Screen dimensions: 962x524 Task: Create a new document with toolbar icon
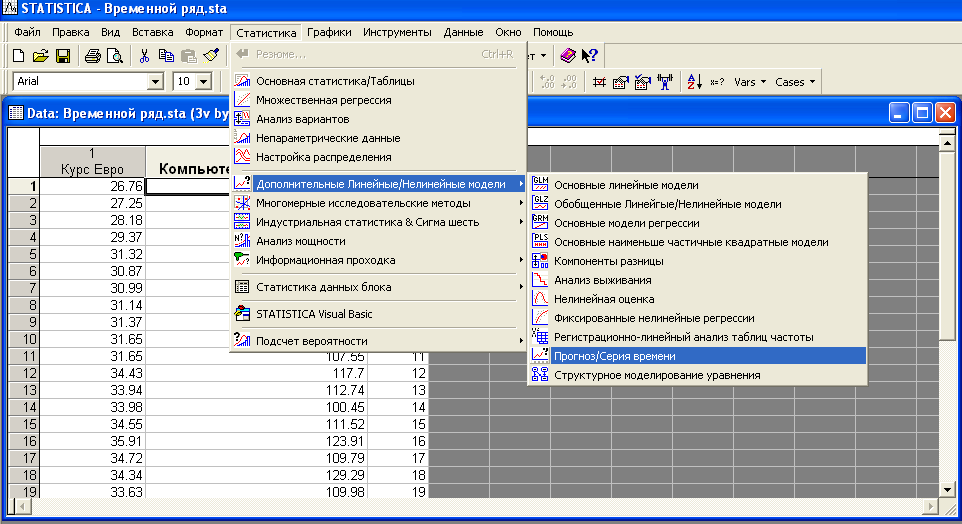(x=18, y=56)
